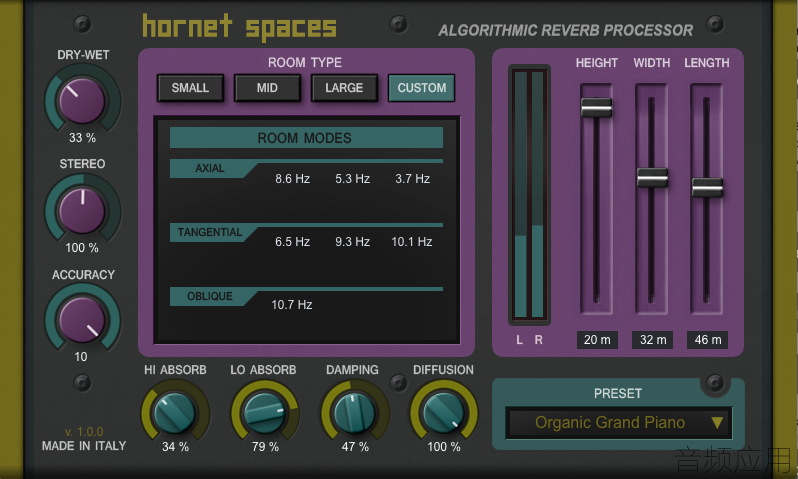Click the hornet spaces logo
The width and height of the screenshot is (798, 479).
point(239,27)
